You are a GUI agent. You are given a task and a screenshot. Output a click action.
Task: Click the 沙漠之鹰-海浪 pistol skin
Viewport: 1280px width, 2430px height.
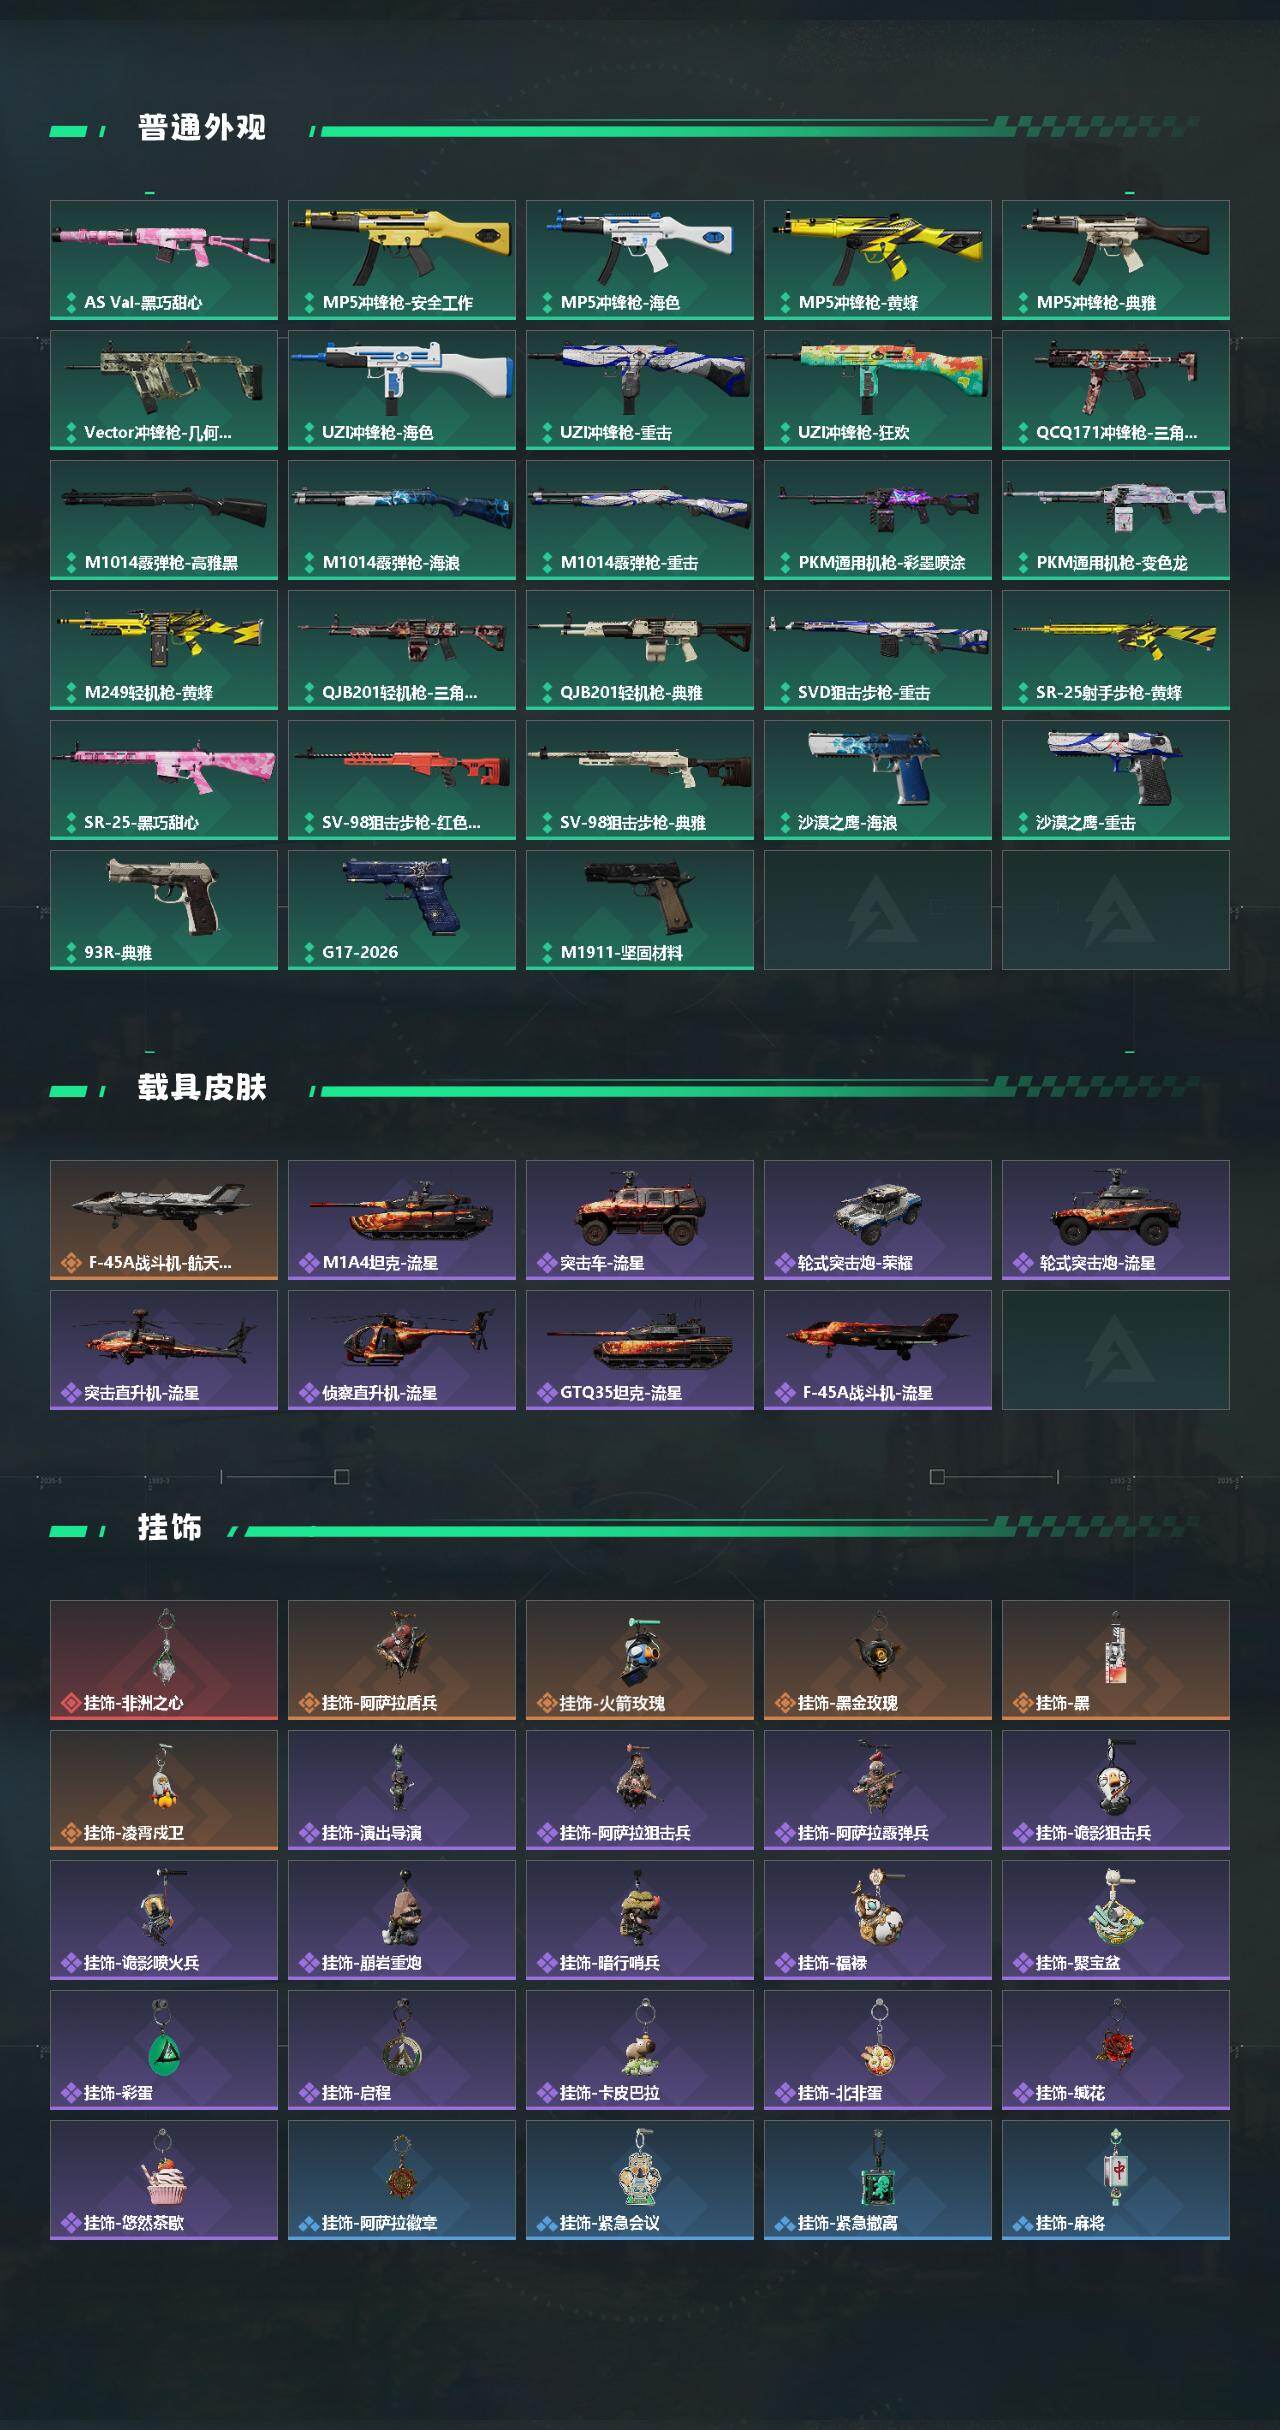(x=878, y=780)
